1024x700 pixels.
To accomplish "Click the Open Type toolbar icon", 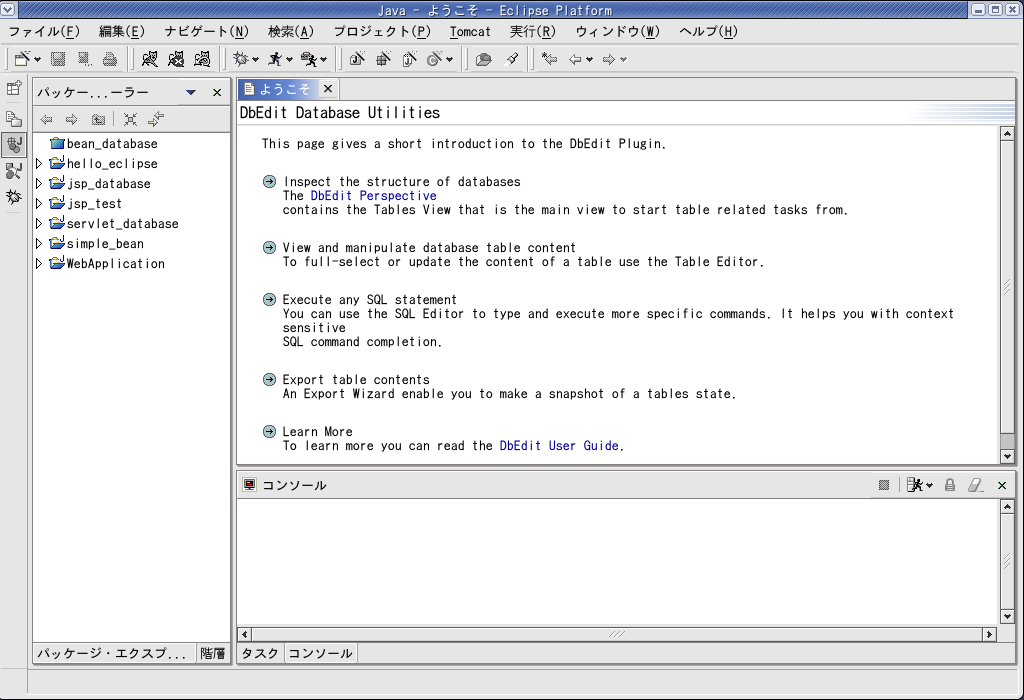I will [x=483, y=59].
